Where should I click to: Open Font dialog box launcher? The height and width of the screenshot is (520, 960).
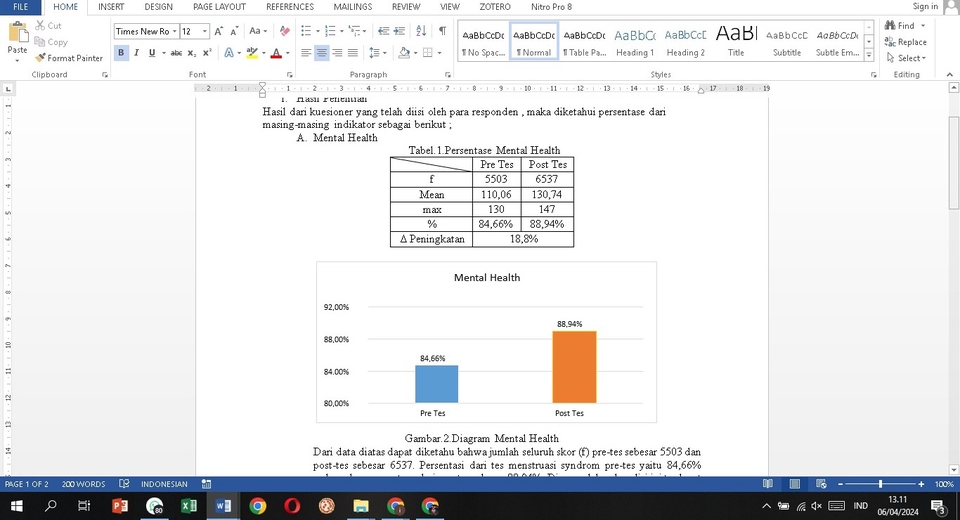(290, 75)
